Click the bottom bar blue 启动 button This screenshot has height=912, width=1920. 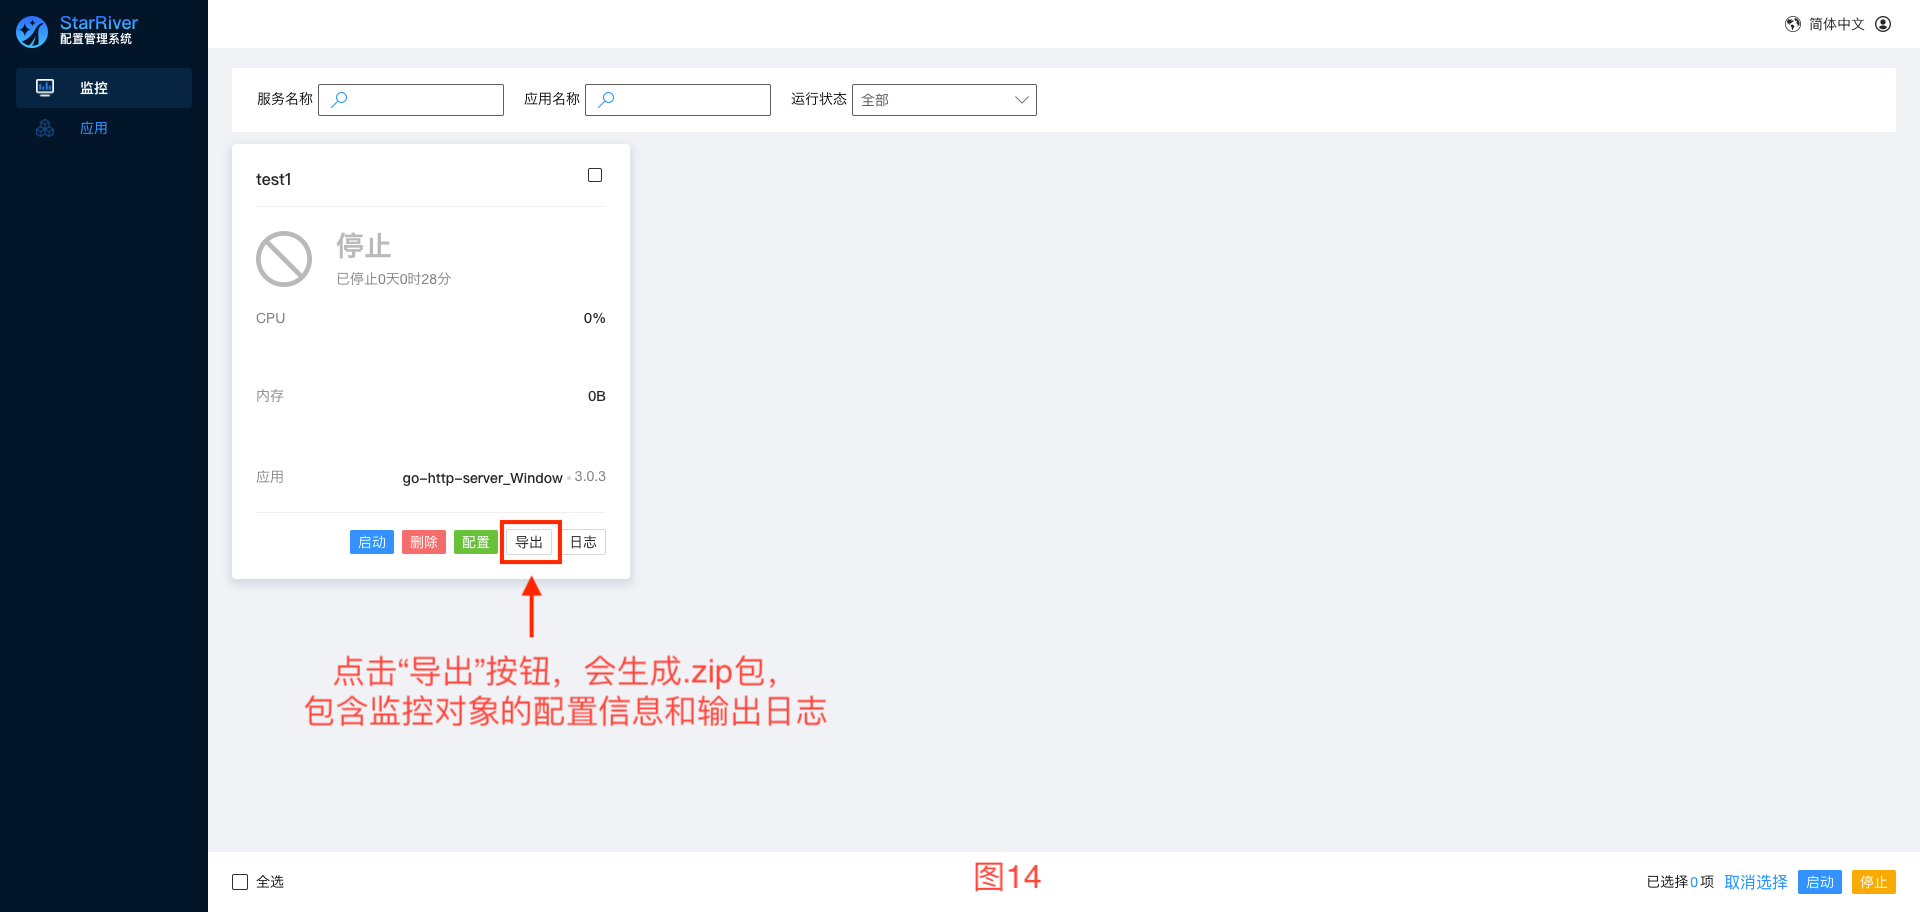[x=1820, y=882]
